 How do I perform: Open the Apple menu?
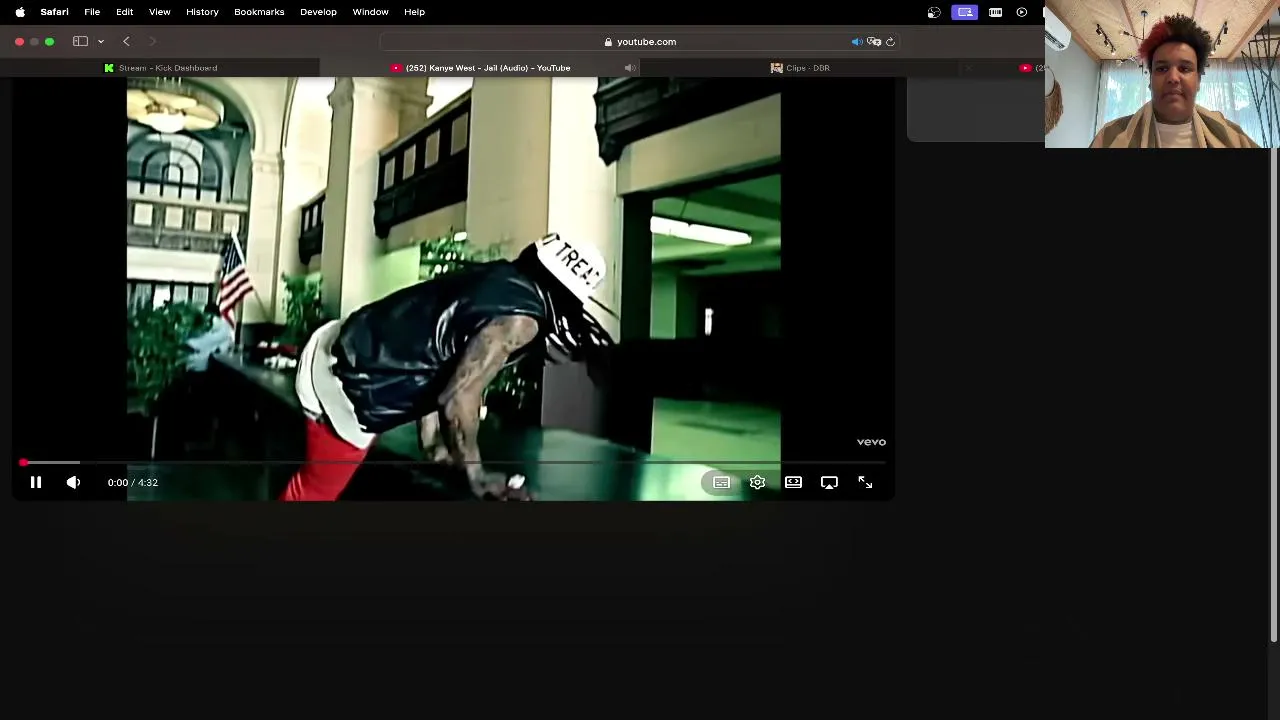20,12
